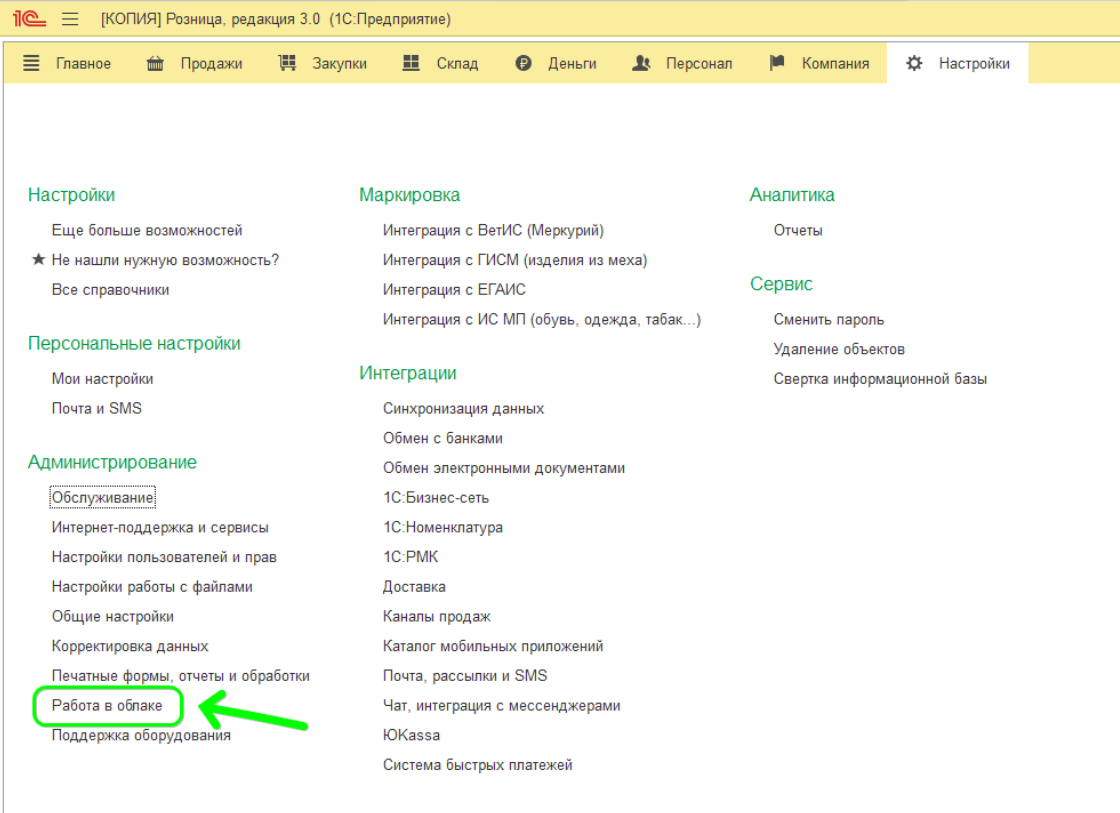Screen dimensions: 1120x813
Task: Open Синхронизация данных
Action: point(463,409)
